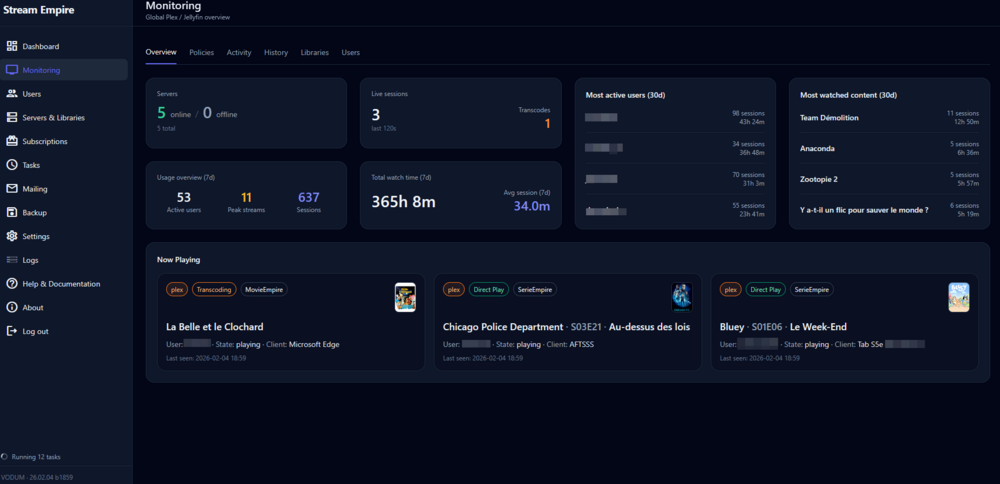The width and height of the screenshot is (1000, 484).
Task: Click the SerieEmpire badge on Chicago Police card
Action: 535,290
